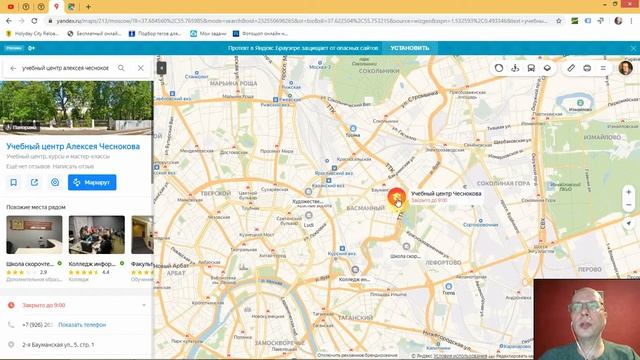Open the Chrome profile avatar
This screenshot has height=360, width=640.
[618, 21]
